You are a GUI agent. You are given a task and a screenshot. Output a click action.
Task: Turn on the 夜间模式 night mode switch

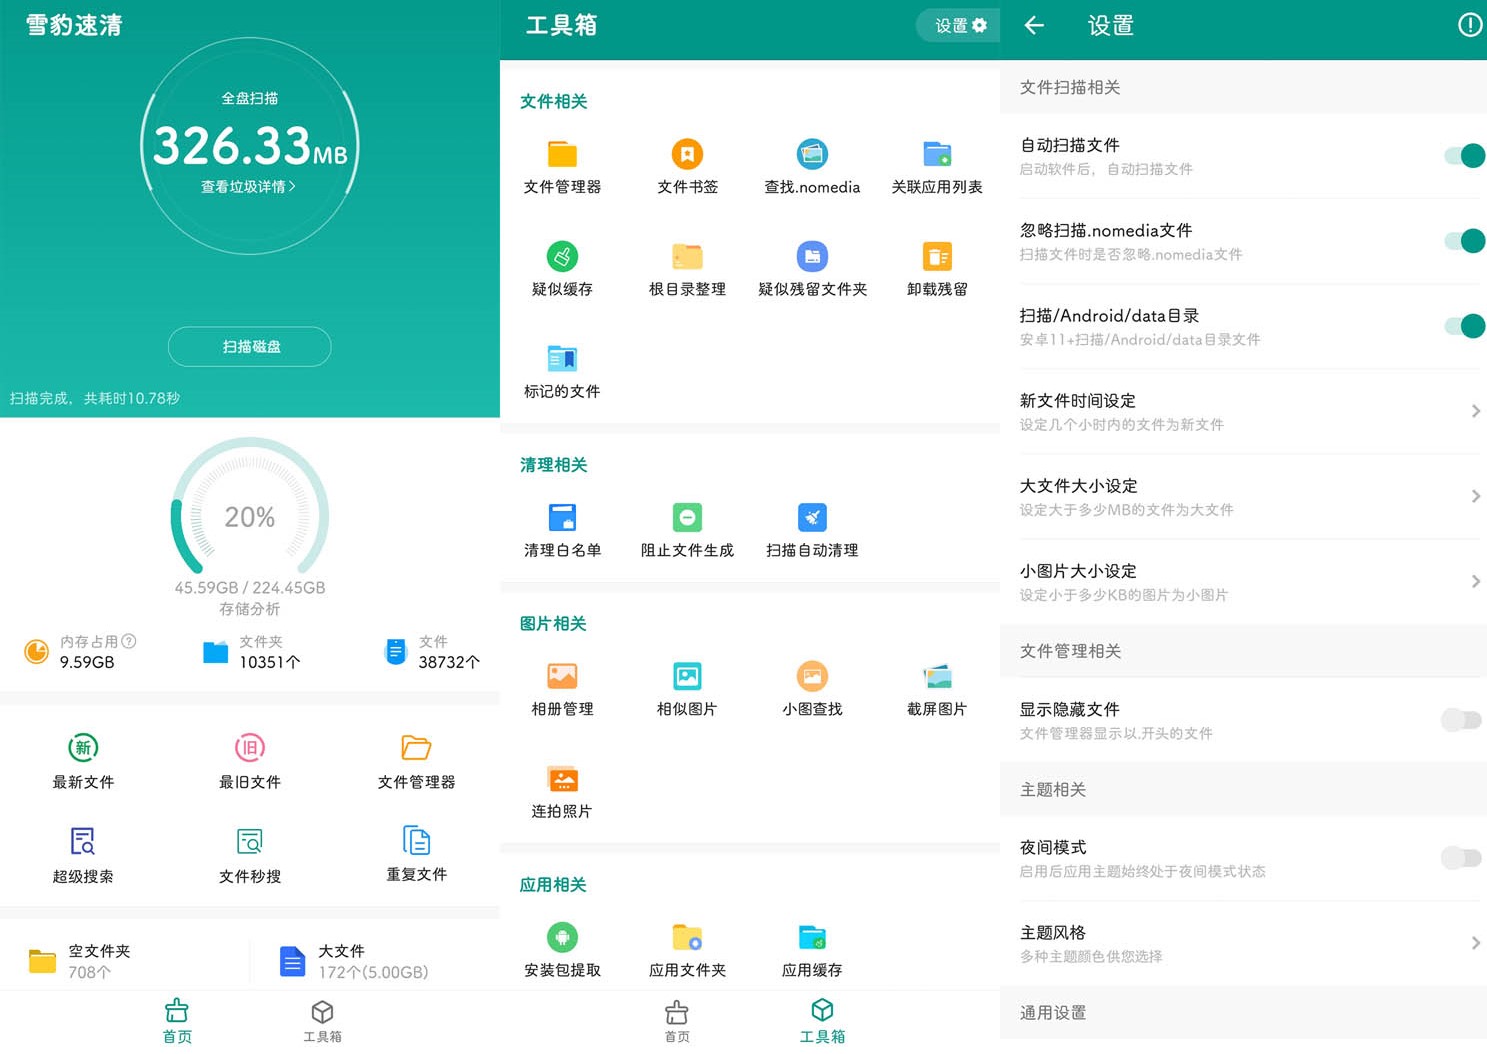tap(1461, 858)
